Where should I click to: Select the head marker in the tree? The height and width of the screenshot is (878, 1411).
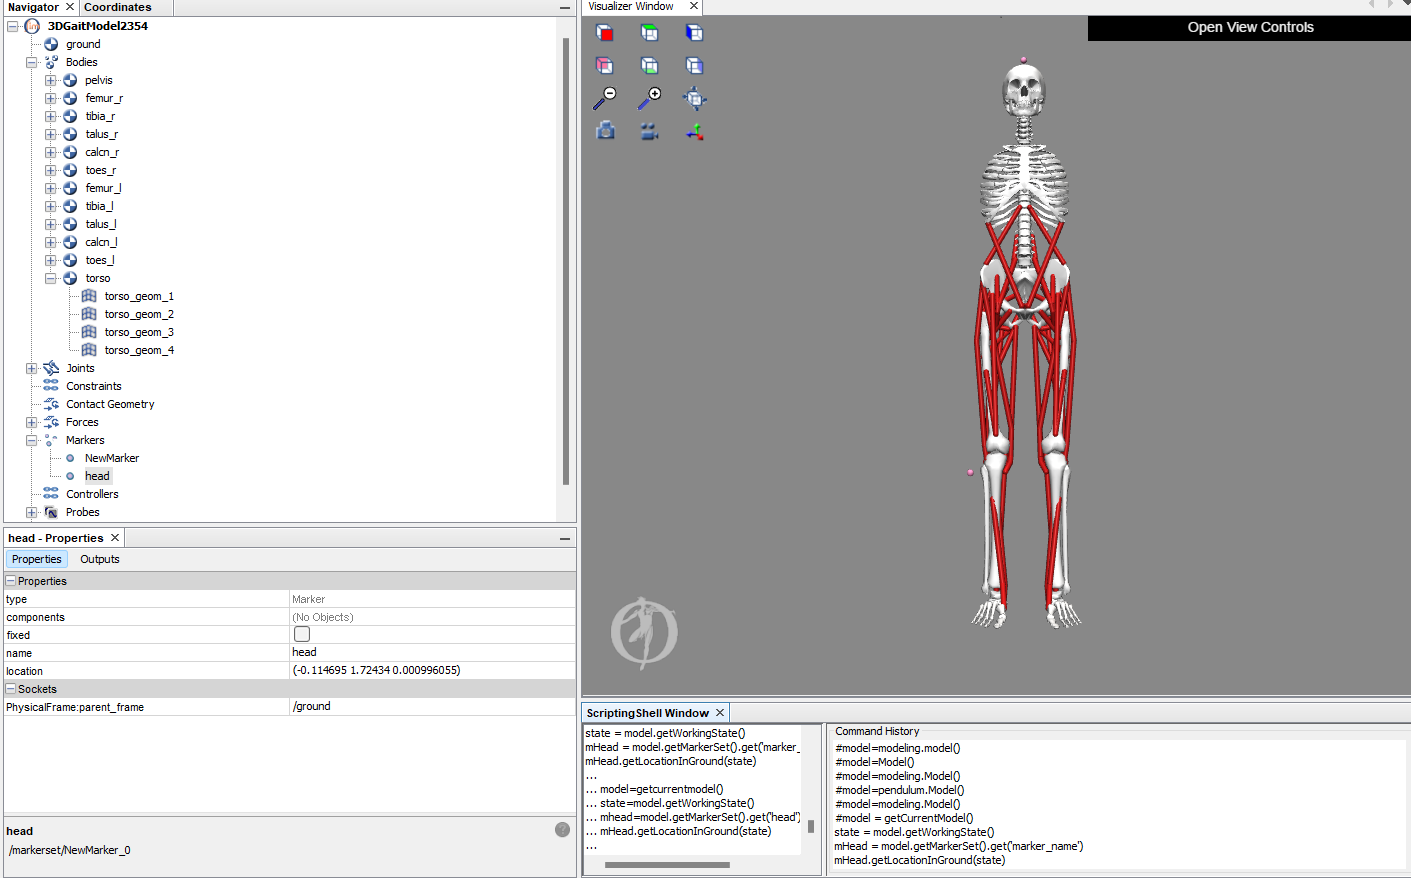(97, 476)
